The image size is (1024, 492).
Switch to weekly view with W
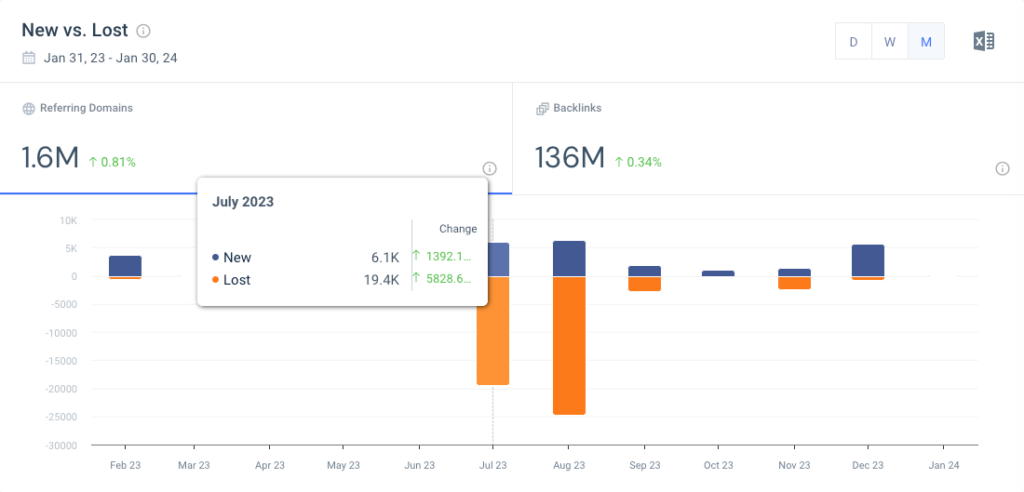coord(889,42)
